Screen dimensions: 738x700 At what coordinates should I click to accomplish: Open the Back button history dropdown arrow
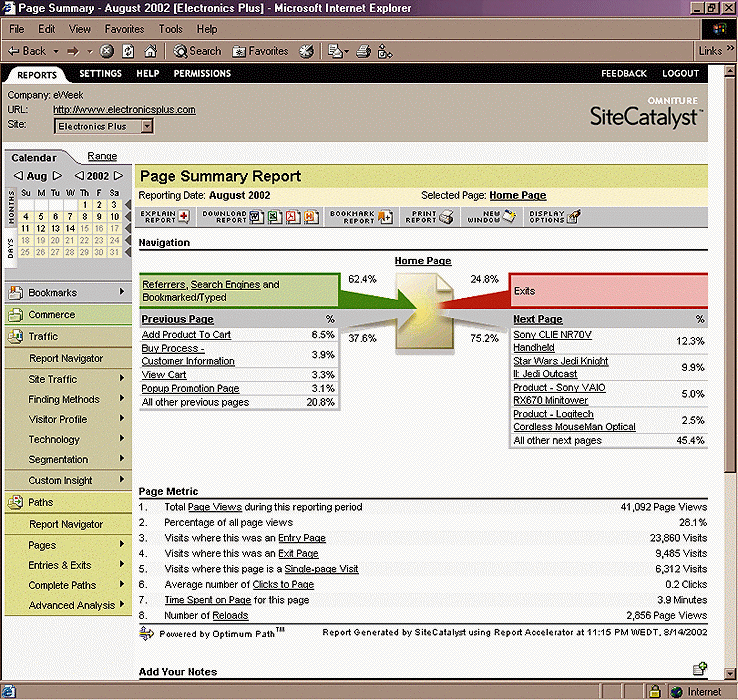pos(56,51)
